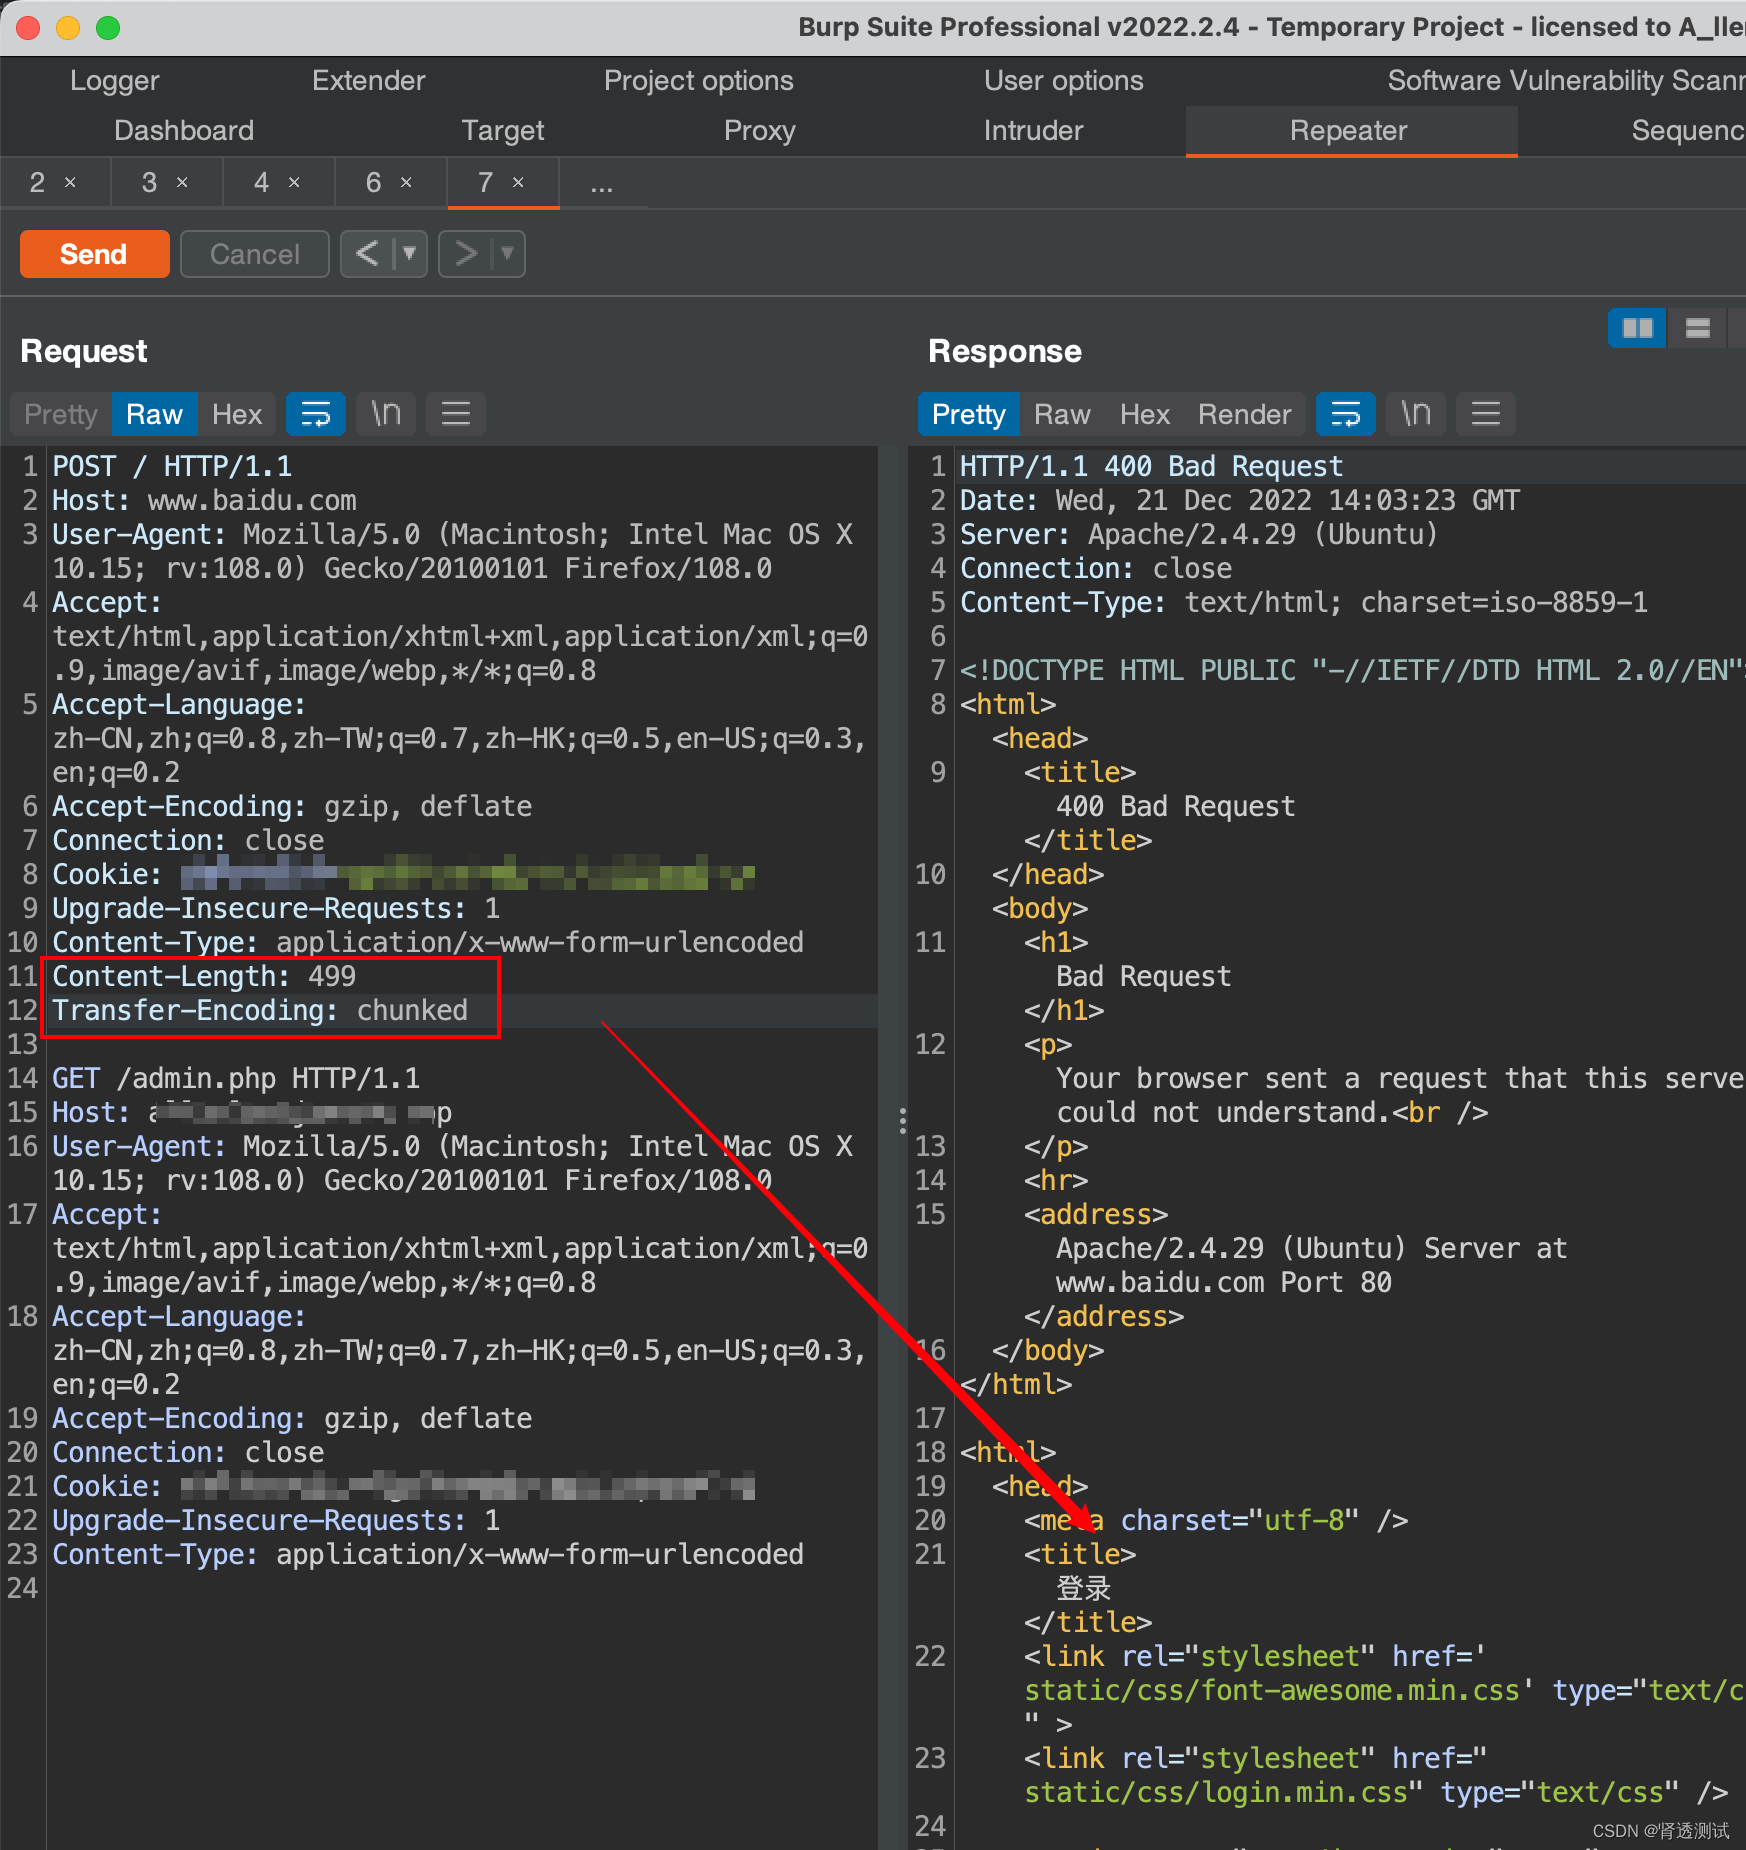Click the smuggled GET /admin.php request line

coord(236,1078)
